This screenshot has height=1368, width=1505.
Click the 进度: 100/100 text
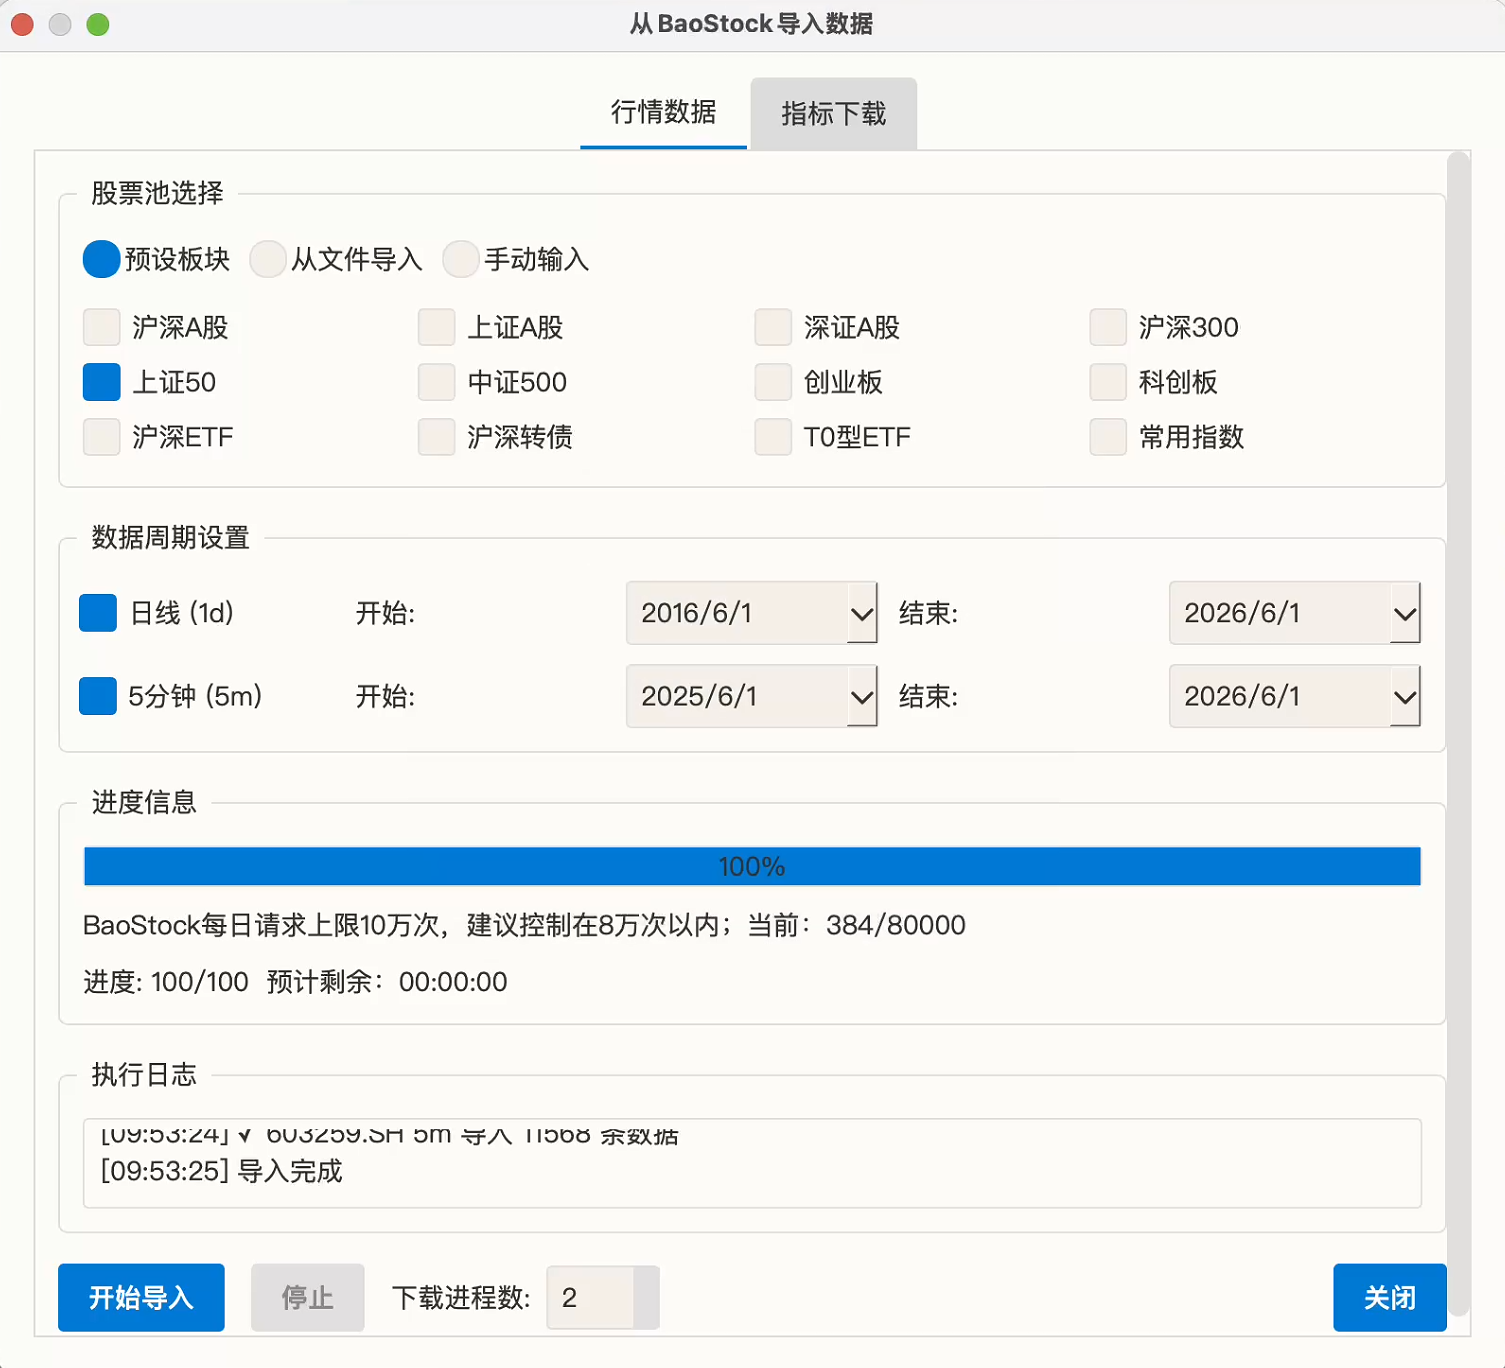click(x=166, y=982)
